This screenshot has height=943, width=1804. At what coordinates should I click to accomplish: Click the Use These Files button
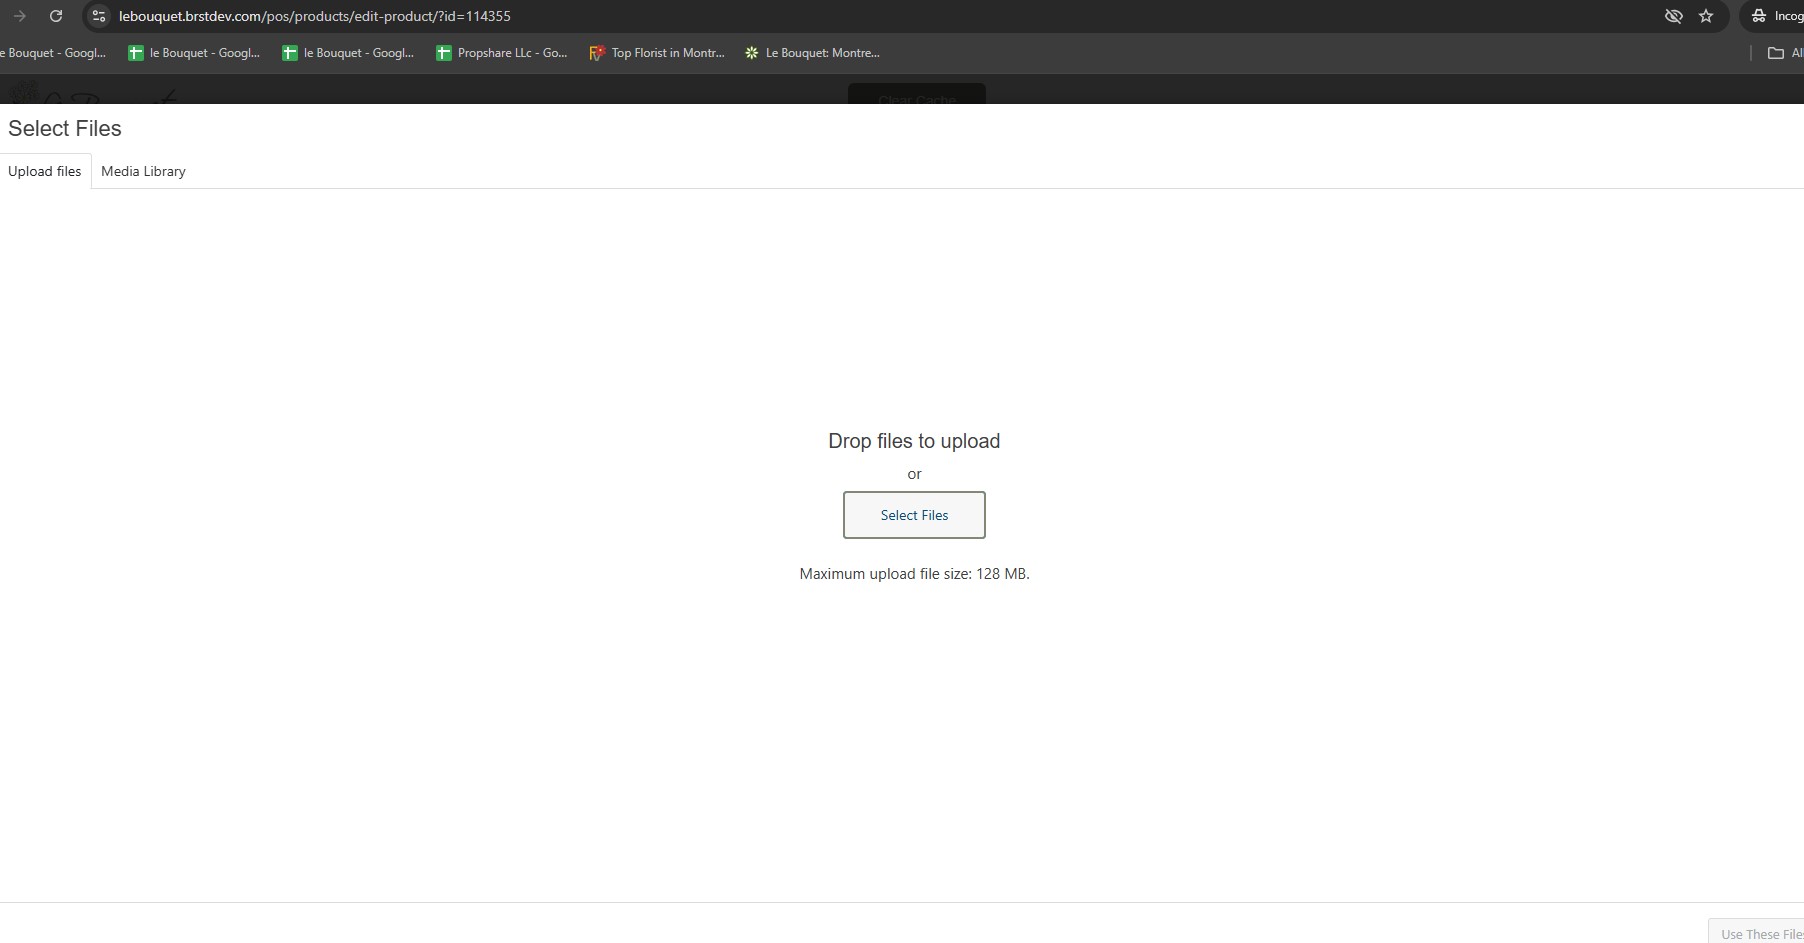tap(1760, 933)
